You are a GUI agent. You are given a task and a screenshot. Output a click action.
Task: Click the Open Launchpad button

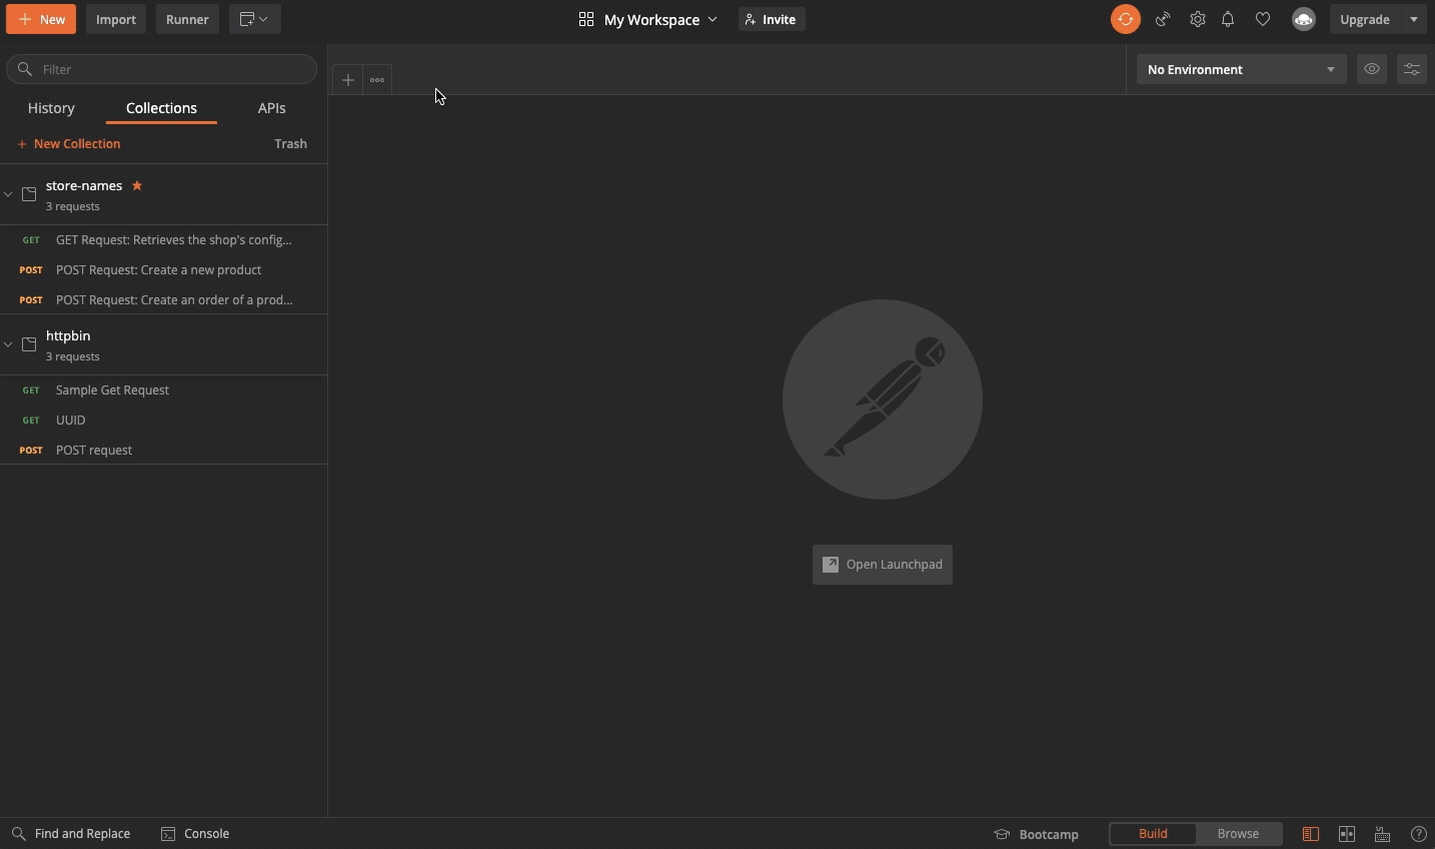click(882, 565)
